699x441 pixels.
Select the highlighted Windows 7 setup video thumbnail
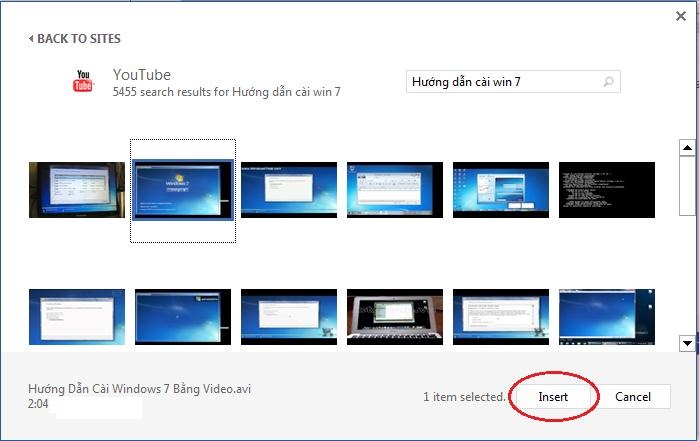[184, 190]
